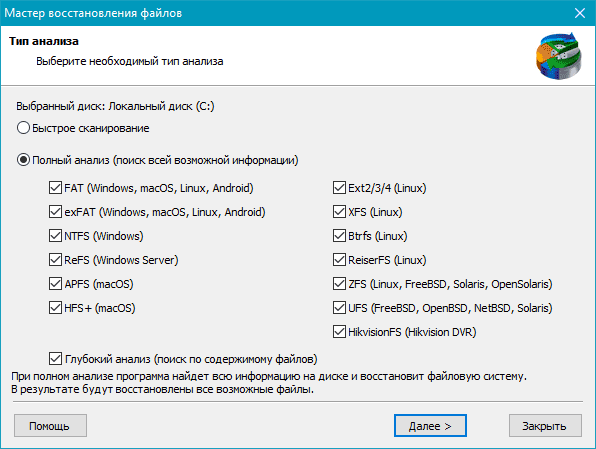Click the recovery wizard disk logo icon

[559, 56]
